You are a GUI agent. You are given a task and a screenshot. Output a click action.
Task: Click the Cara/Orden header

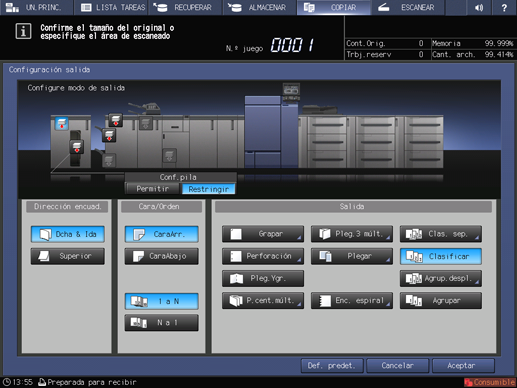click(x=162, y=207)
